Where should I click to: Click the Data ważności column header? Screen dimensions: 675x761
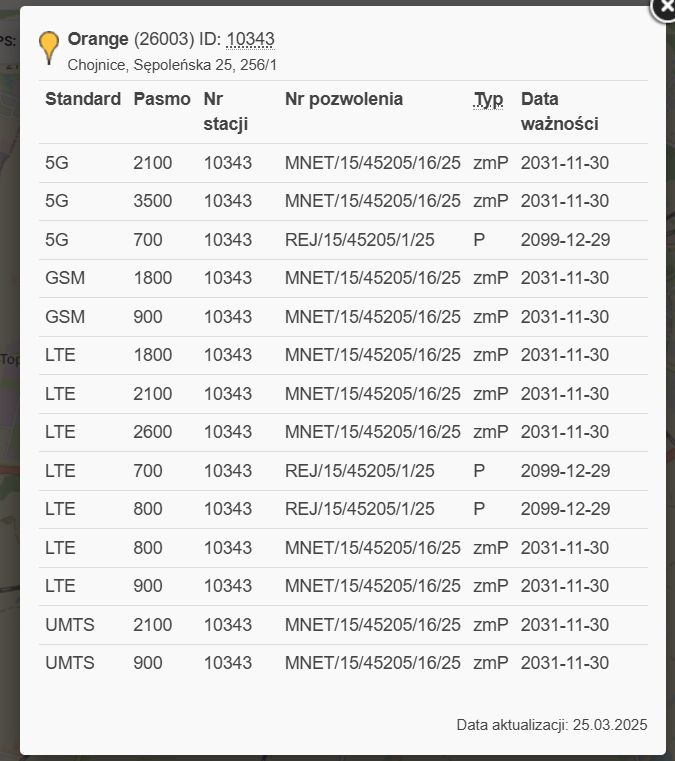click(559, 111)
